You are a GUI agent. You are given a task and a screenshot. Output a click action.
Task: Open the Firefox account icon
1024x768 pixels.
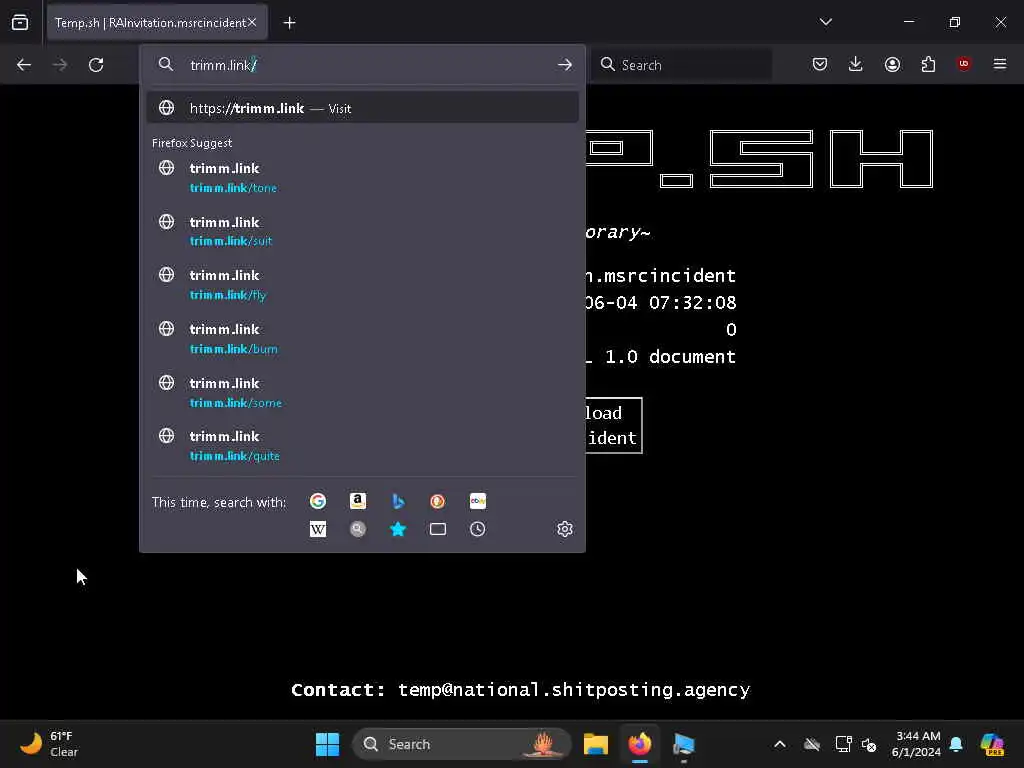pos(892,64)
